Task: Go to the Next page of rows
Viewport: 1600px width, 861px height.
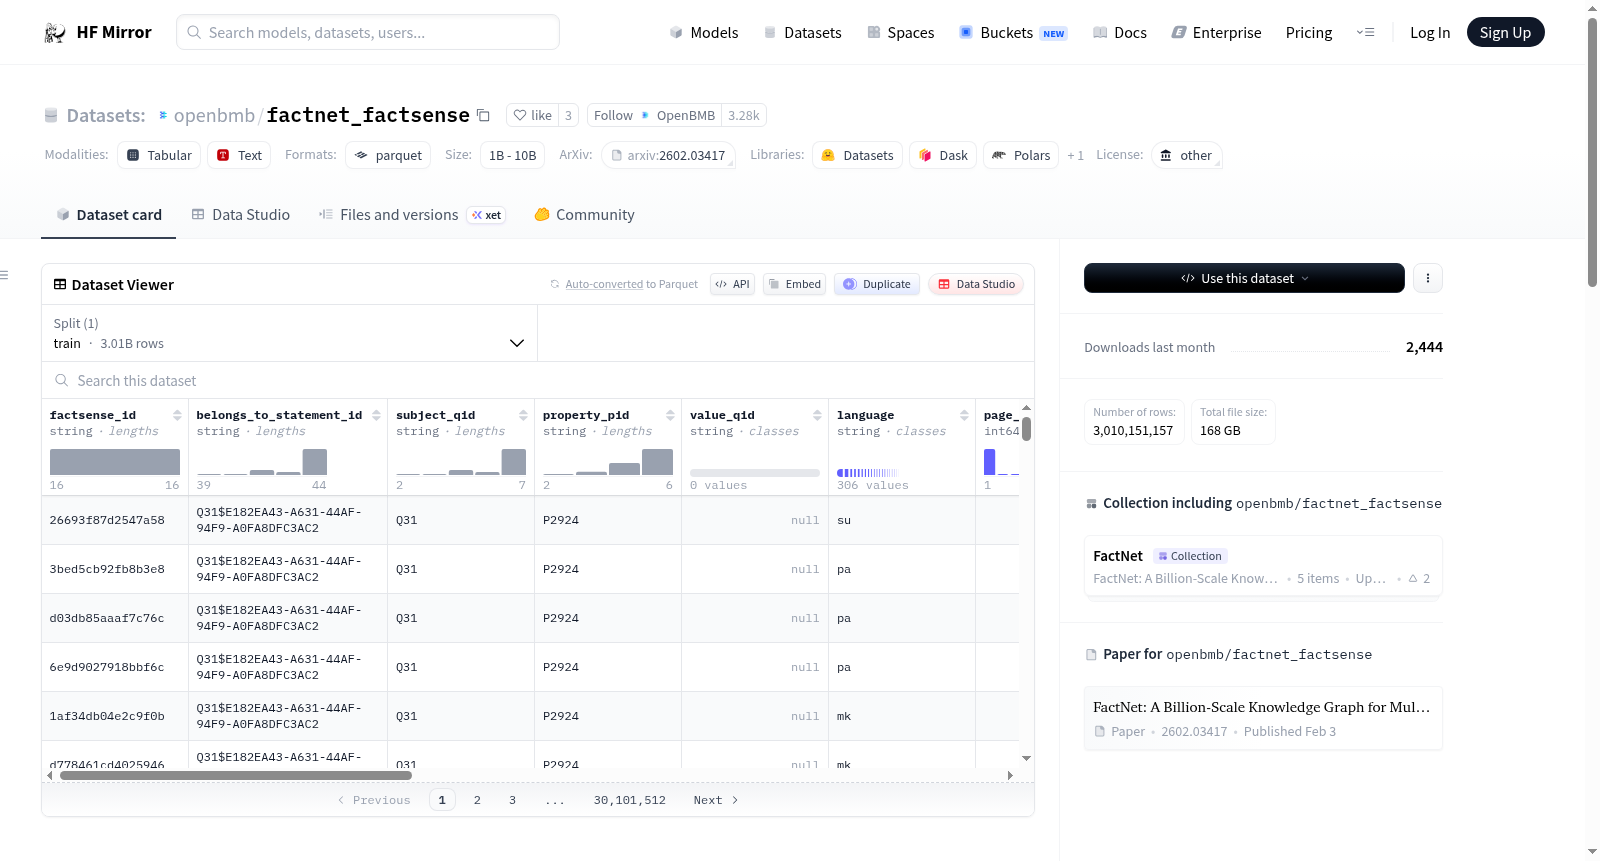Action: pos(716,800)
